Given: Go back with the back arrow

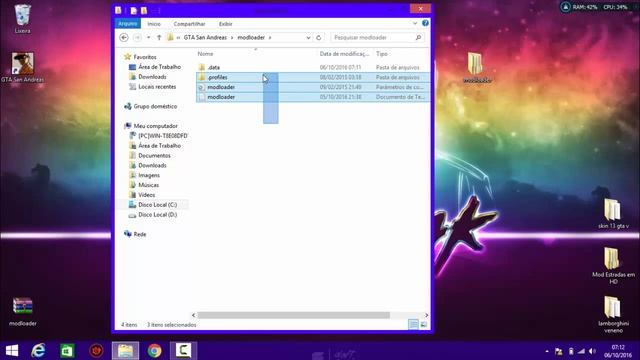Looking at the screenshot, I should point(124,38).
